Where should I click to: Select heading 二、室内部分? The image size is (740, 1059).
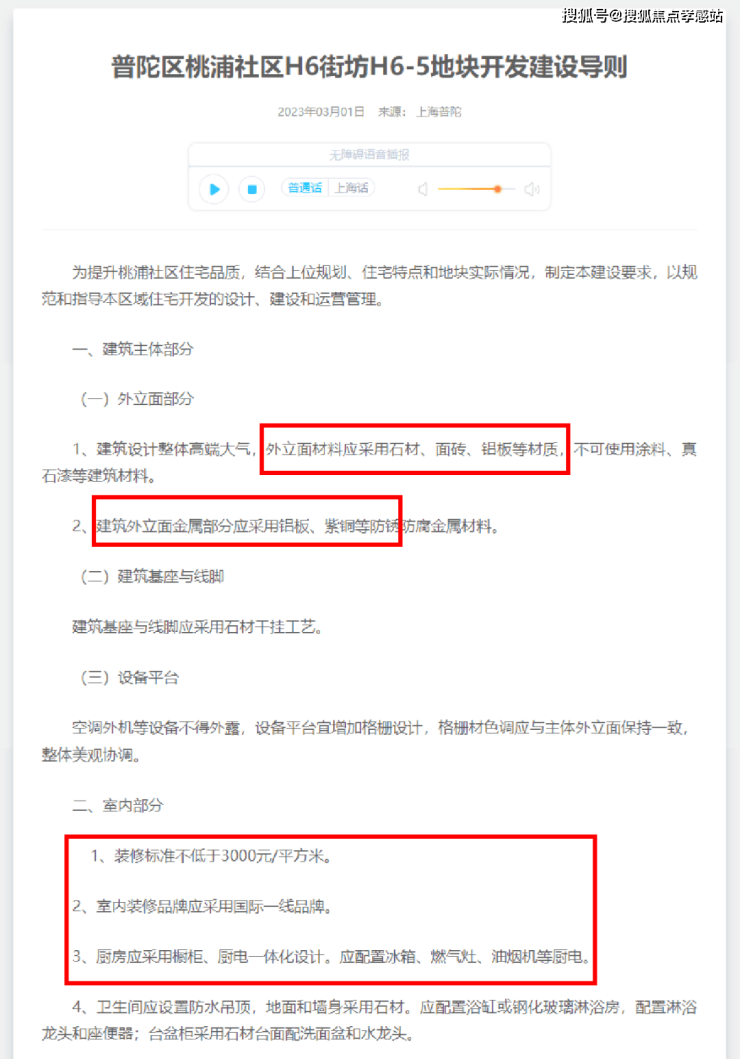pos(118,805)
